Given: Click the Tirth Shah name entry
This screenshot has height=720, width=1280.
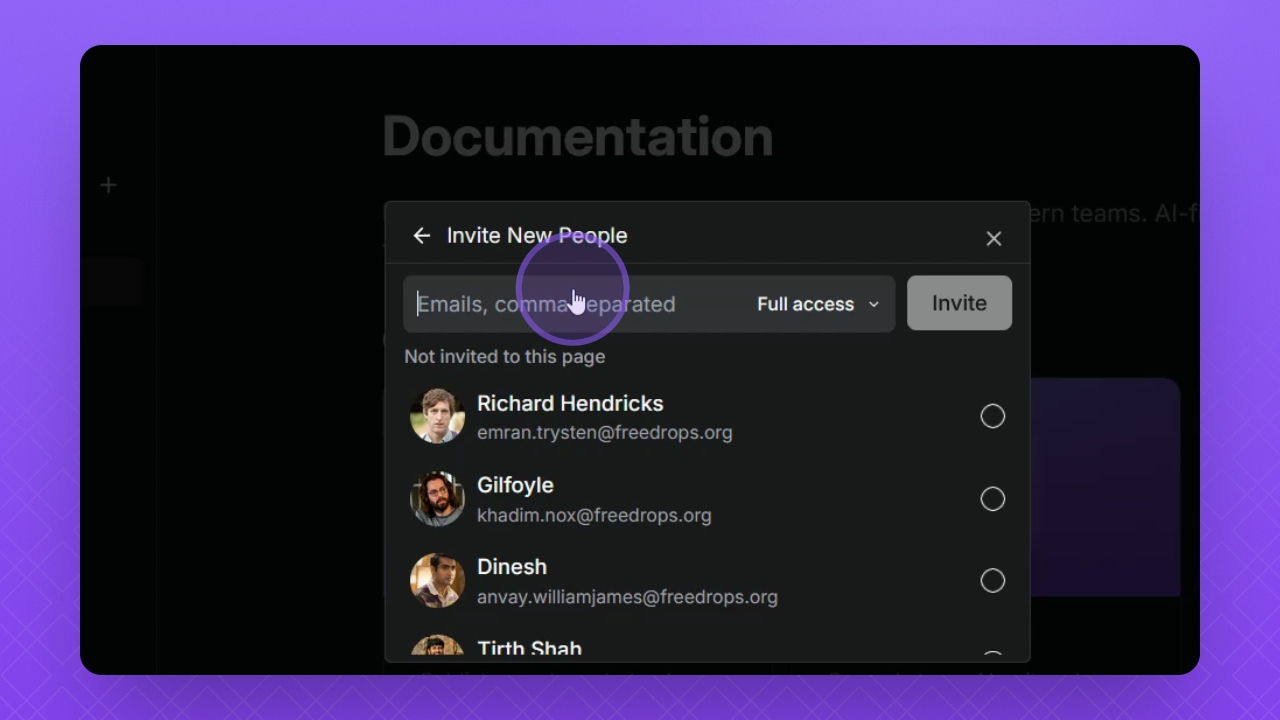Looking at the screenshot, I should [x=529, y=647].
